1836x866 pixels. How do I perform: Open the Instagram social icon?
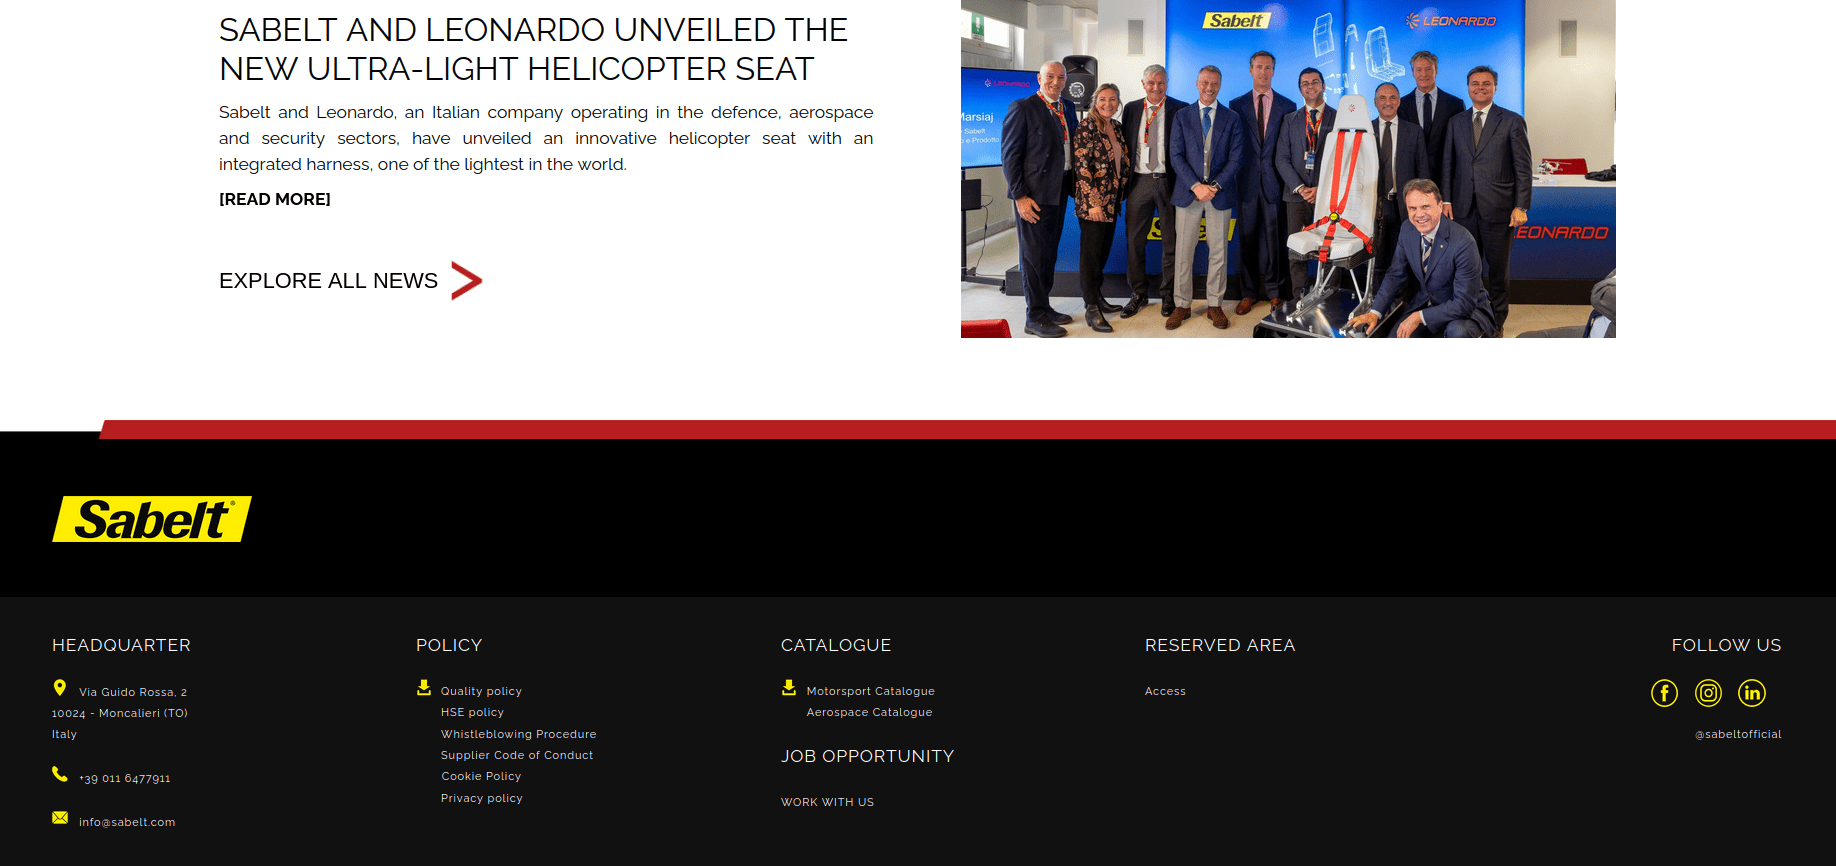[x=1708, y=693]
